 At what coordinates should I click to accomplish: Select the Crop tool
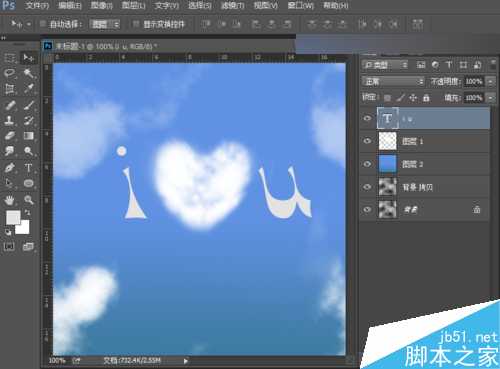pos(10,89)
